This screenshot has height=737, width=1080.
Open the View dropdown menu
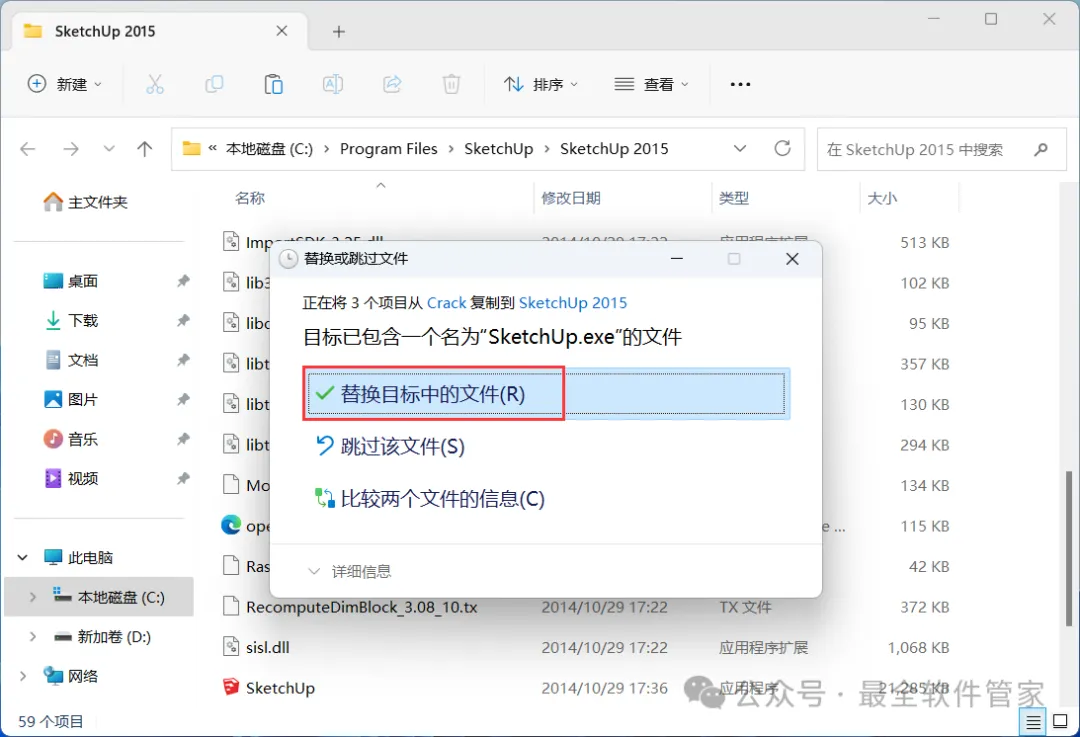[x=651, y=84]
